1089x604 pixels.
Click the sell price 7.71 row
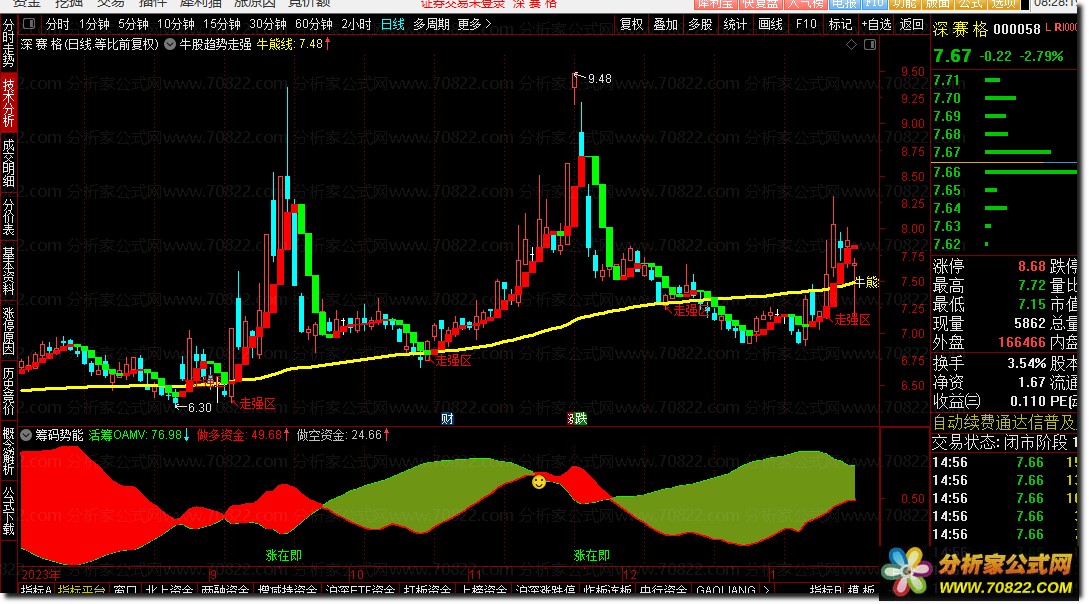(x=1004, y=80)
